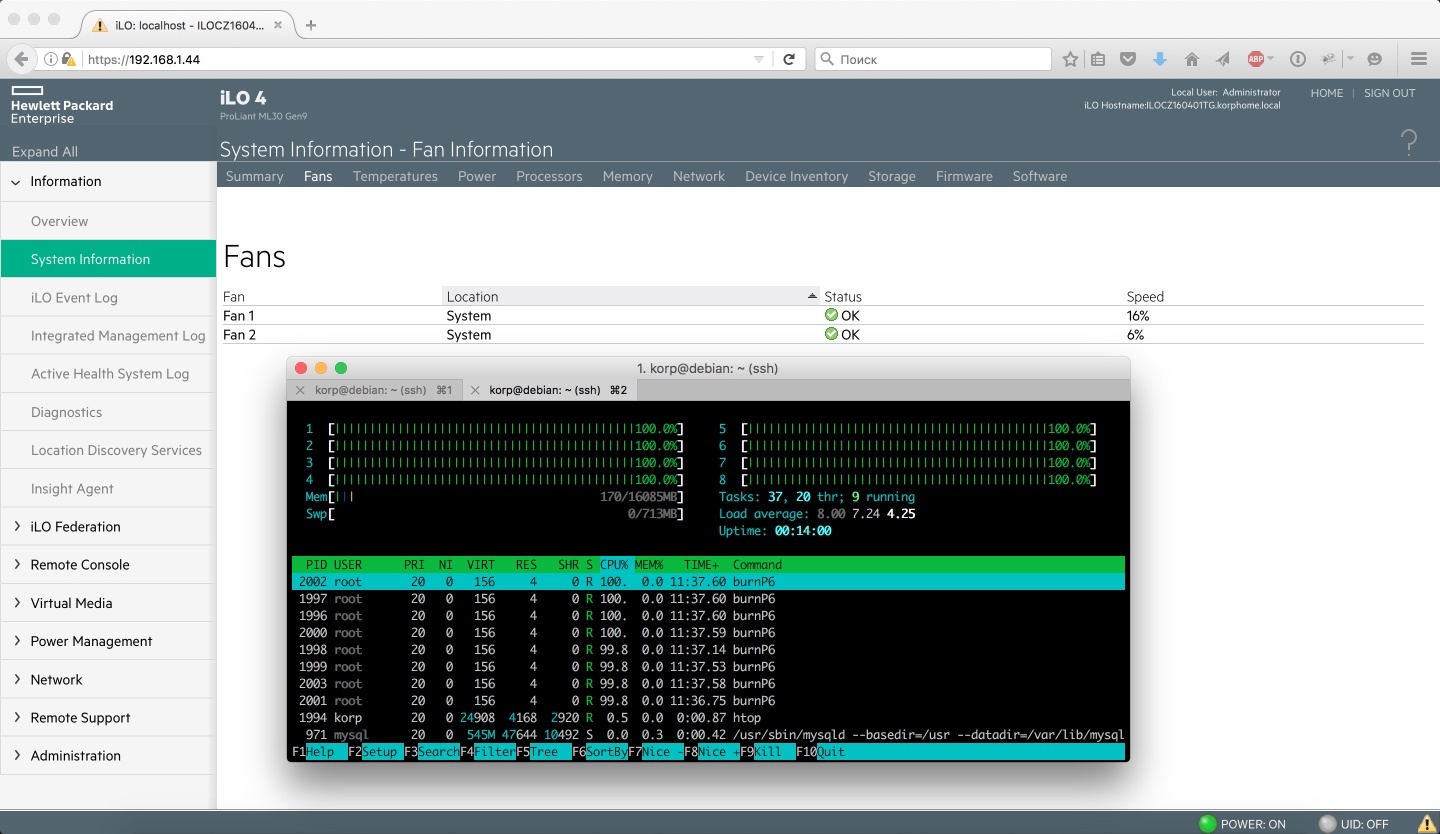Open the Firmware tab
1440x834 pixels.
(964, 176)
